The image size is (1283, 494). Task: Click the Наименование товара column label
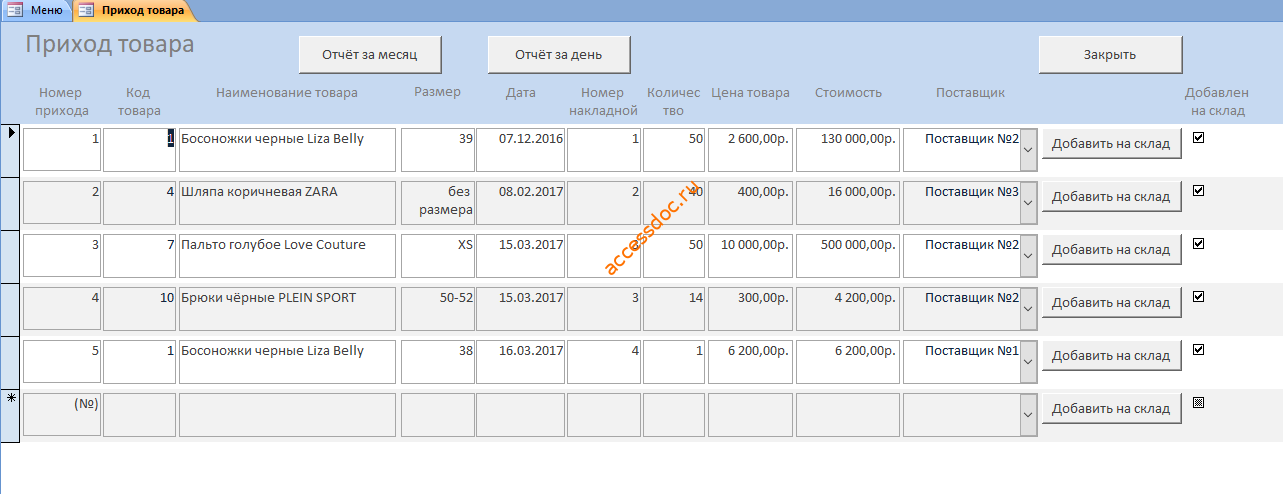[x=287, y=93]
